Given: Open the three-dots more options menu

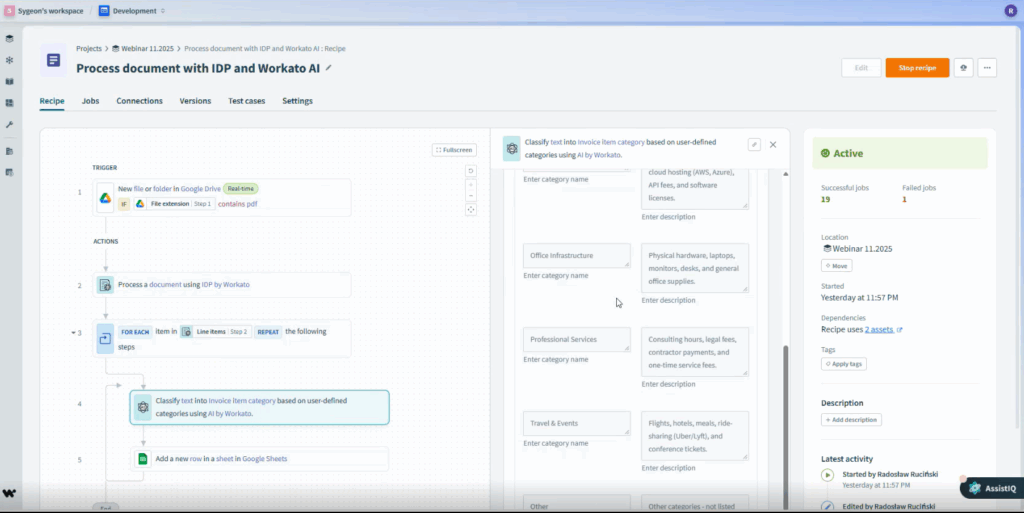Looking at the screenshot, I should coord(987,68).
